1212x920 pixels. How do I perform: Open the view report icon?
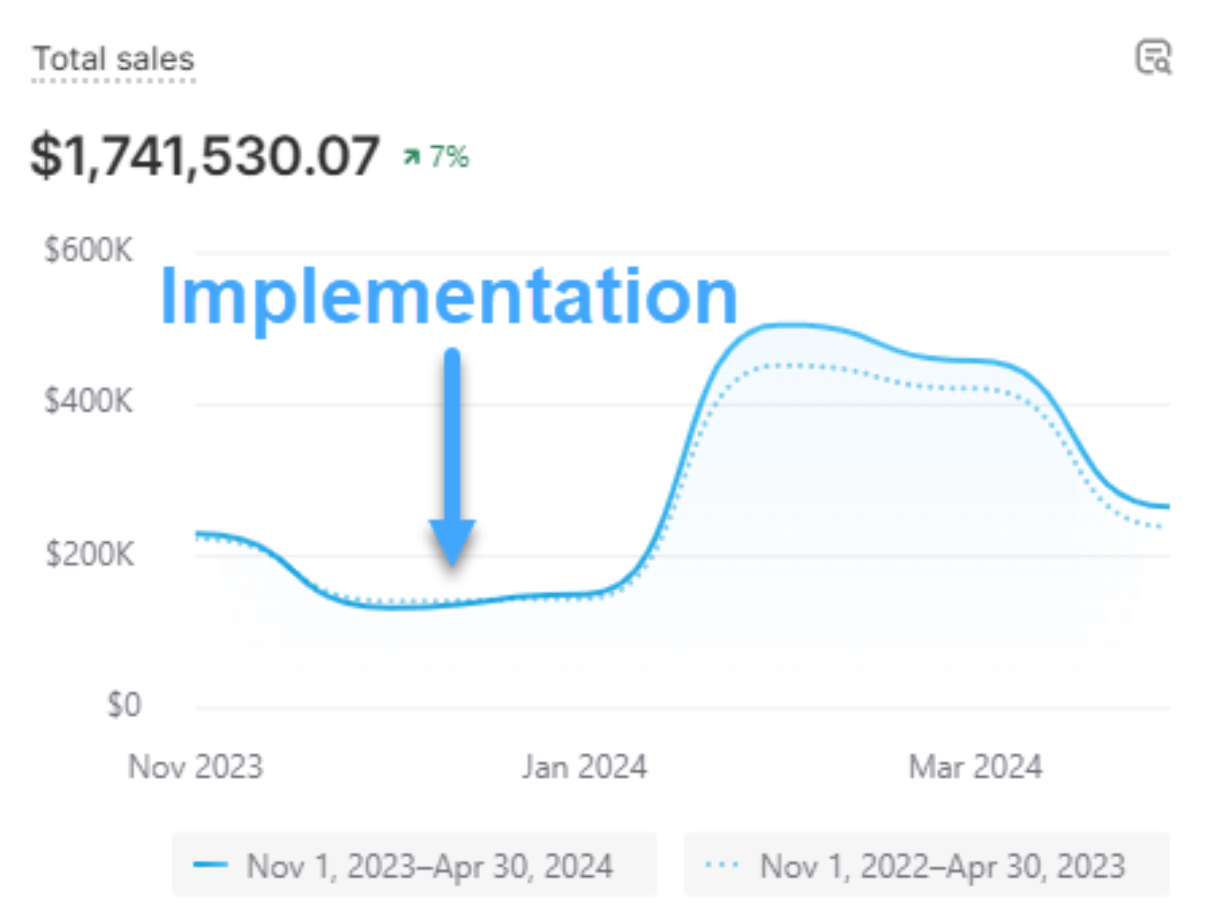[x=1153, y=57]
